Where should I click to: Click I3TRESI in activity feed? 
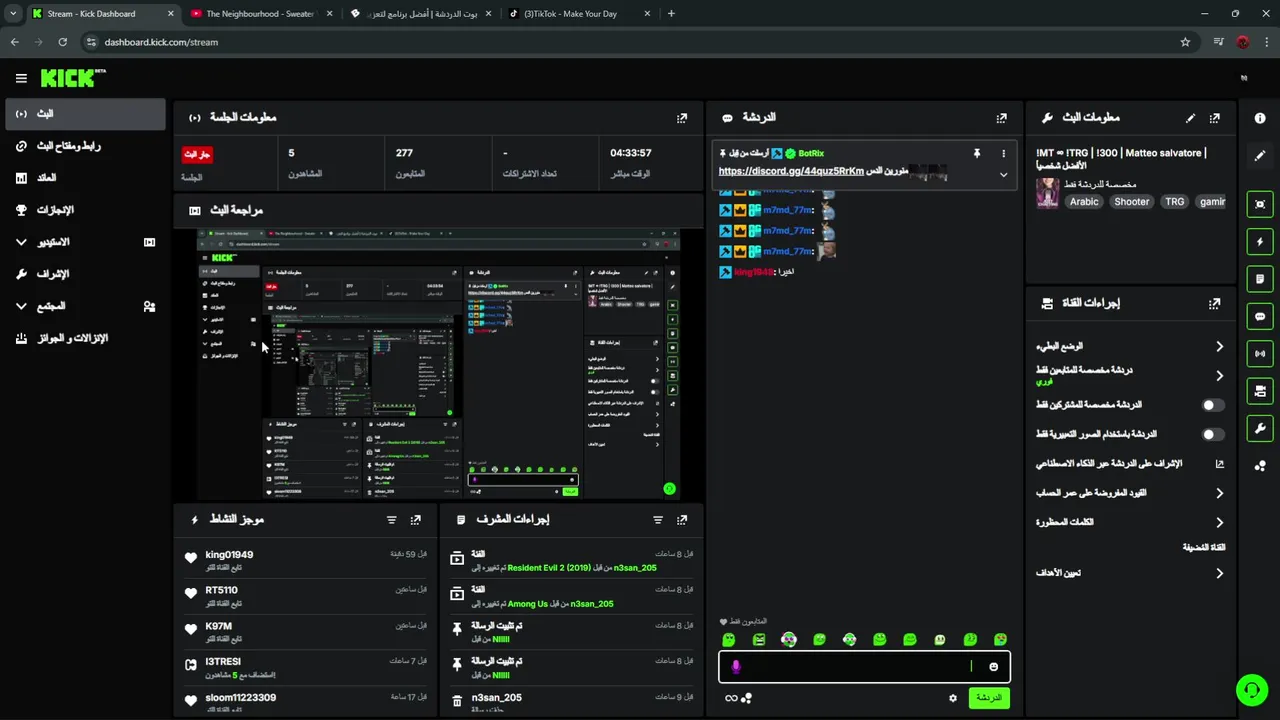[223, 662]
